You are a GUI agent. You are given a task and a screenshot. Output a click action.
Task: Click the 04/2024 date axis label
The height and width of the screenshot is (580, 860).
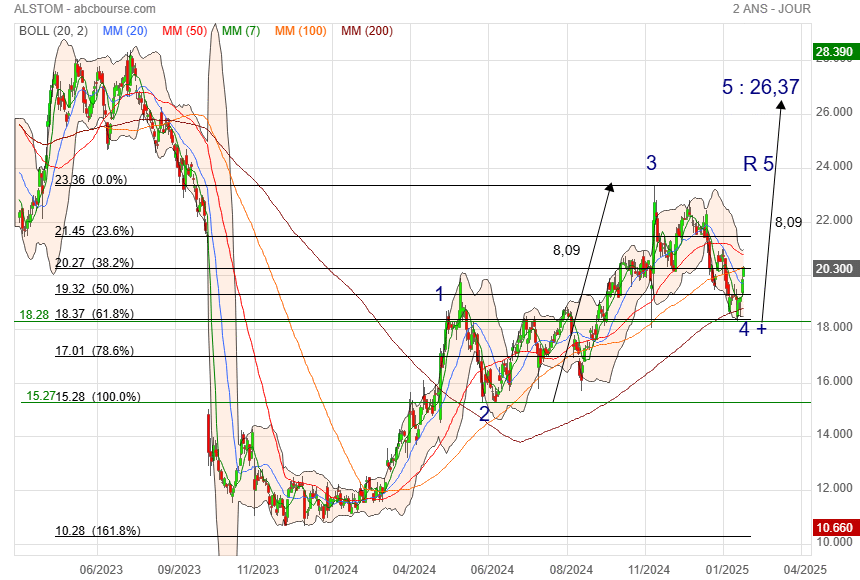click(414, 570)
